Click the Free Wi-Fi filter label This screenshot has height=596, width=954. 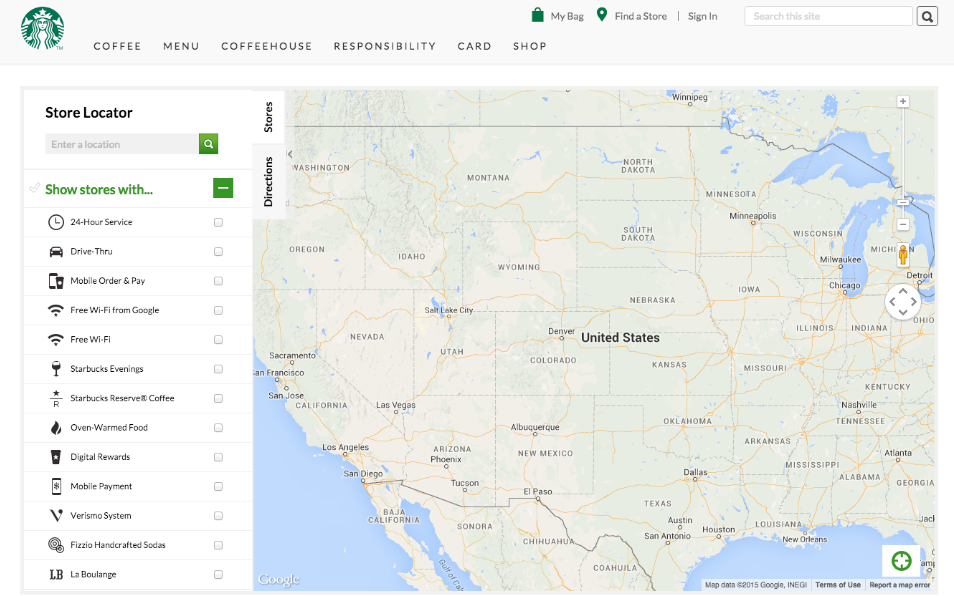tap(90, 339)
